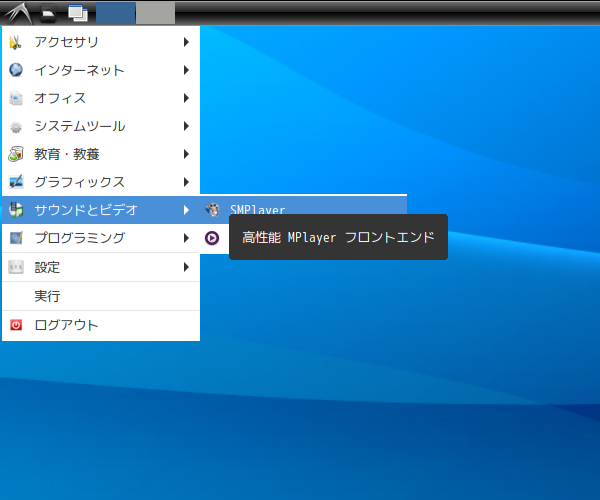Open the 設定 submenu
Image resolution: width=600 pixels, height=500 pixels.
pos(101,267)
